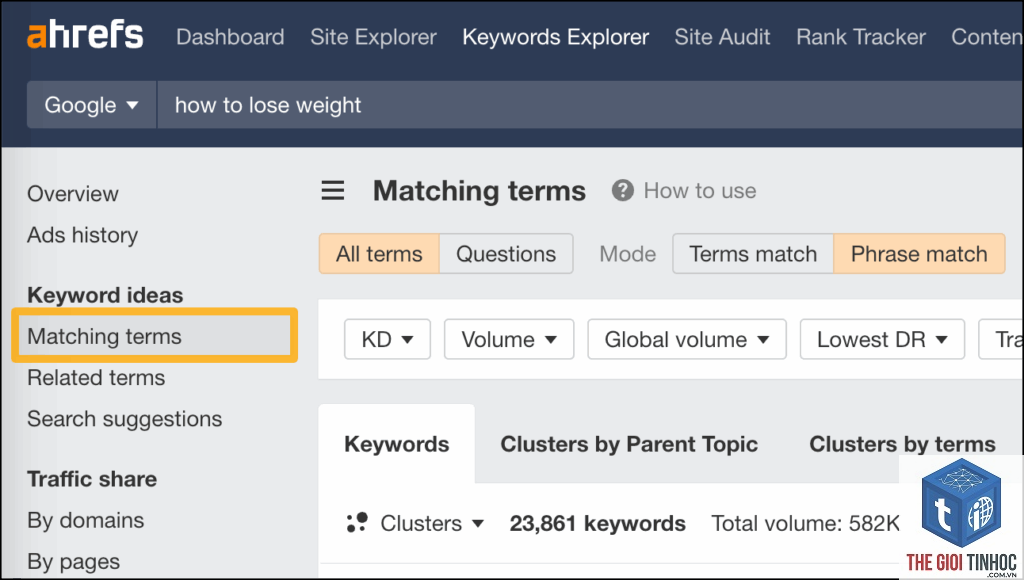
Task: Select the Keywords tab
Action: coord(396,444)
